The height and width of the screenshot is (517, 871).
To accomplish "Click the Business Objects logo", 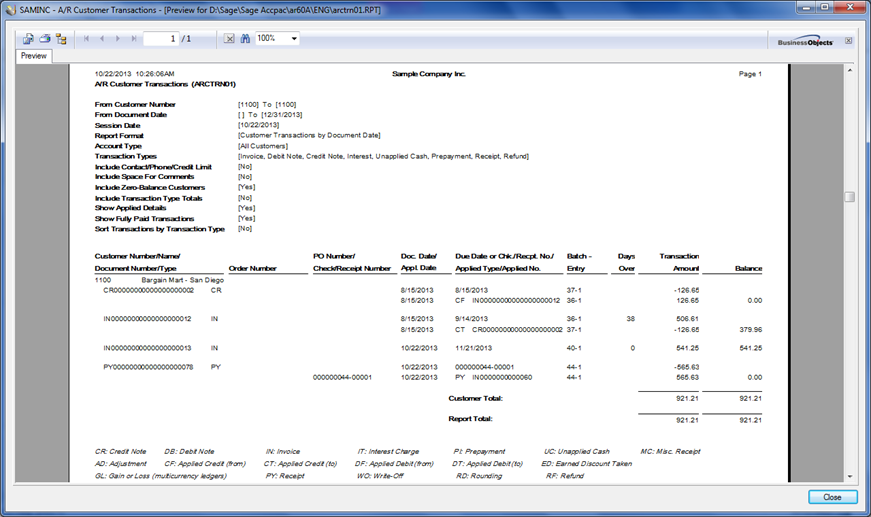I will pos(805,42).
